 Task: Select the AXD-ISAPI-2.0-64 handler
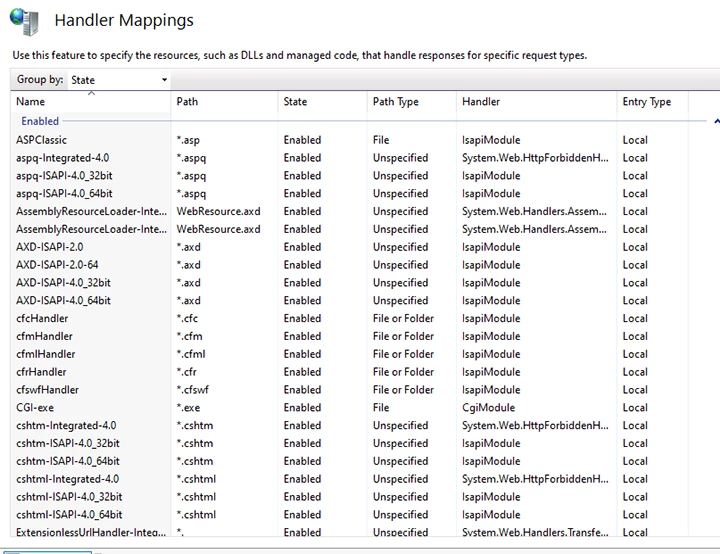click(x=57, y=265)
